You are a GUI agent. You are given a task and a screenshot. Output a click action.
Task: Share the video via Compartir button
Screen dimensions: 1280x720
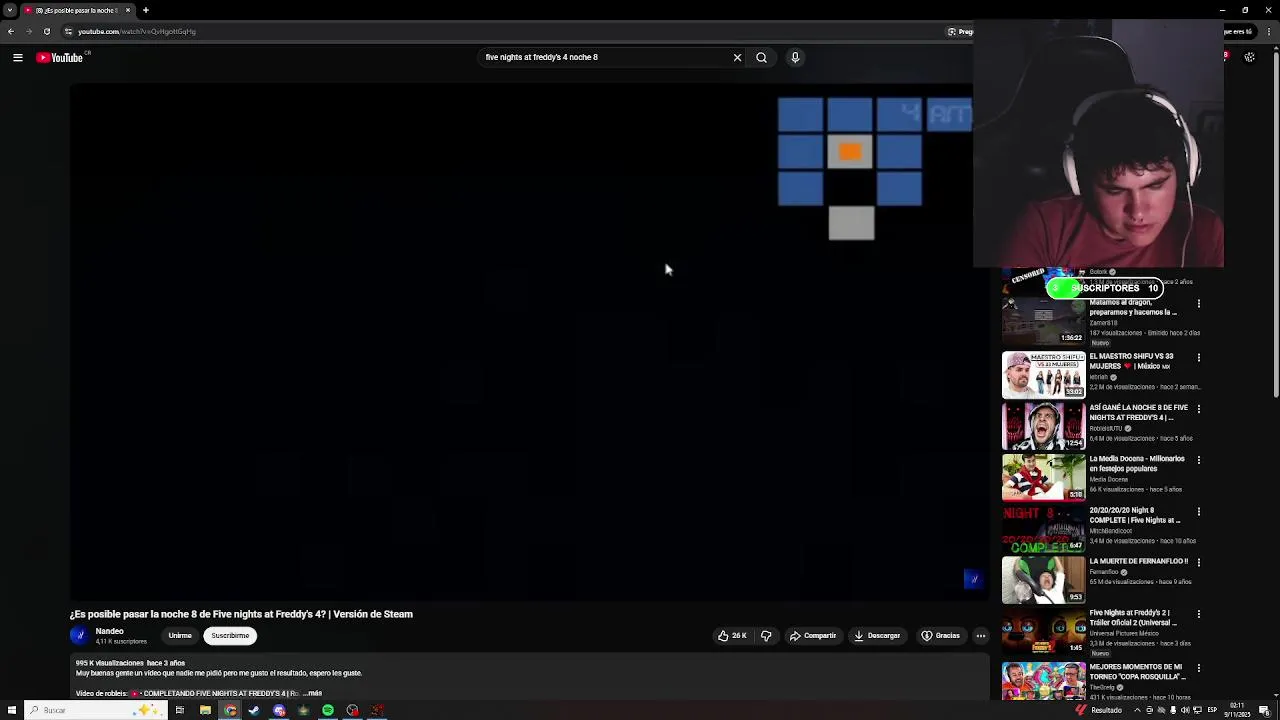pos(813,636)
